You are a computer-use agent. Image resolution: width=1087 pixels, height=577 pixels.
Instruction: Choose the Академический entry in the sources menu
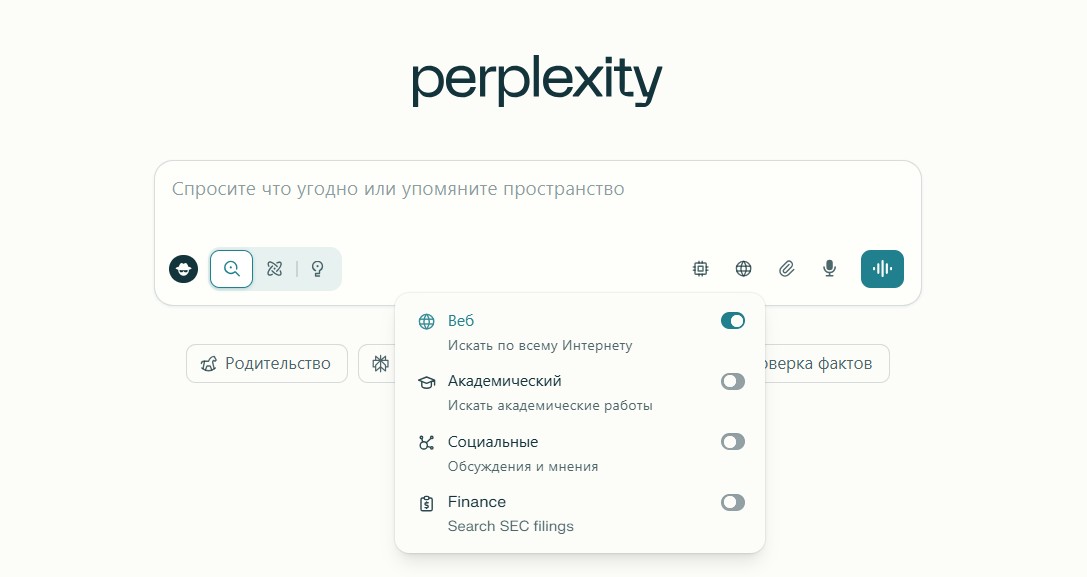(x=540, y=392)
